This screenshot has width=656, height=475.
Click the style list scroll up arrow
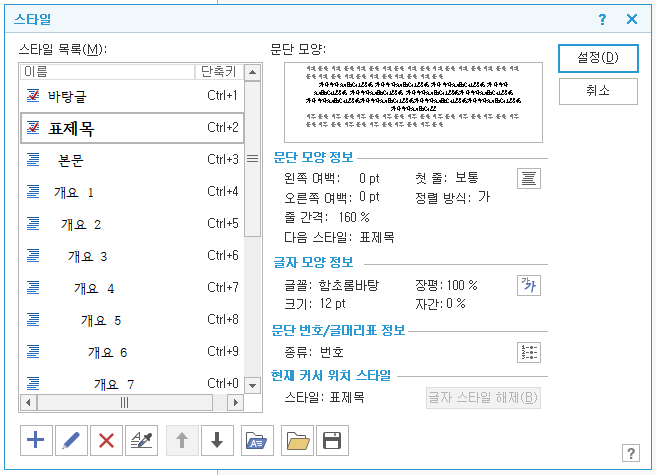[x=252, y=72]
